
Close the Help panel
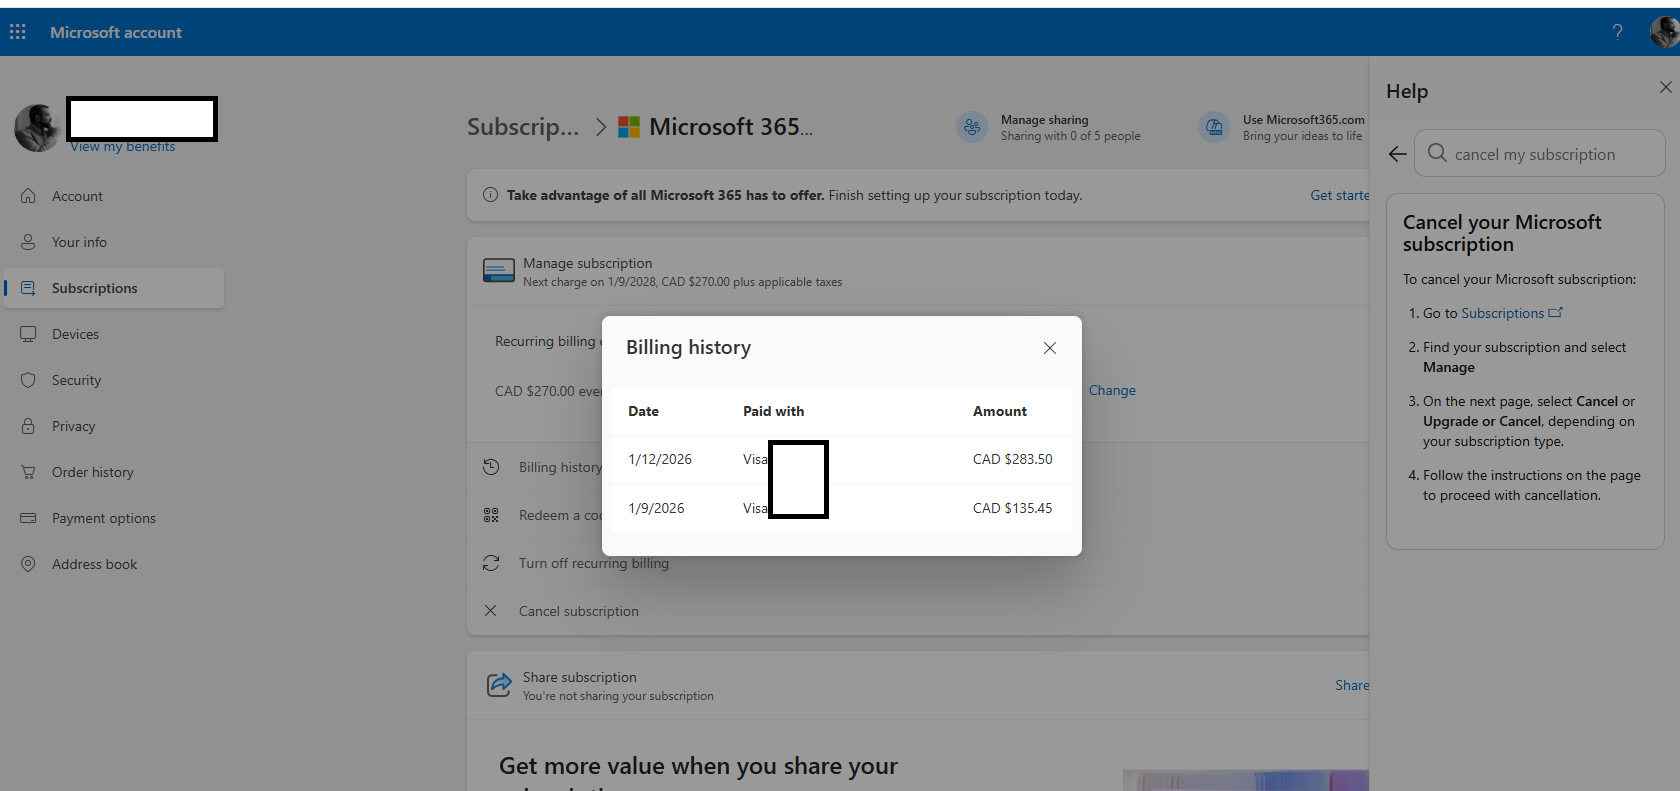coord(1665,87)
